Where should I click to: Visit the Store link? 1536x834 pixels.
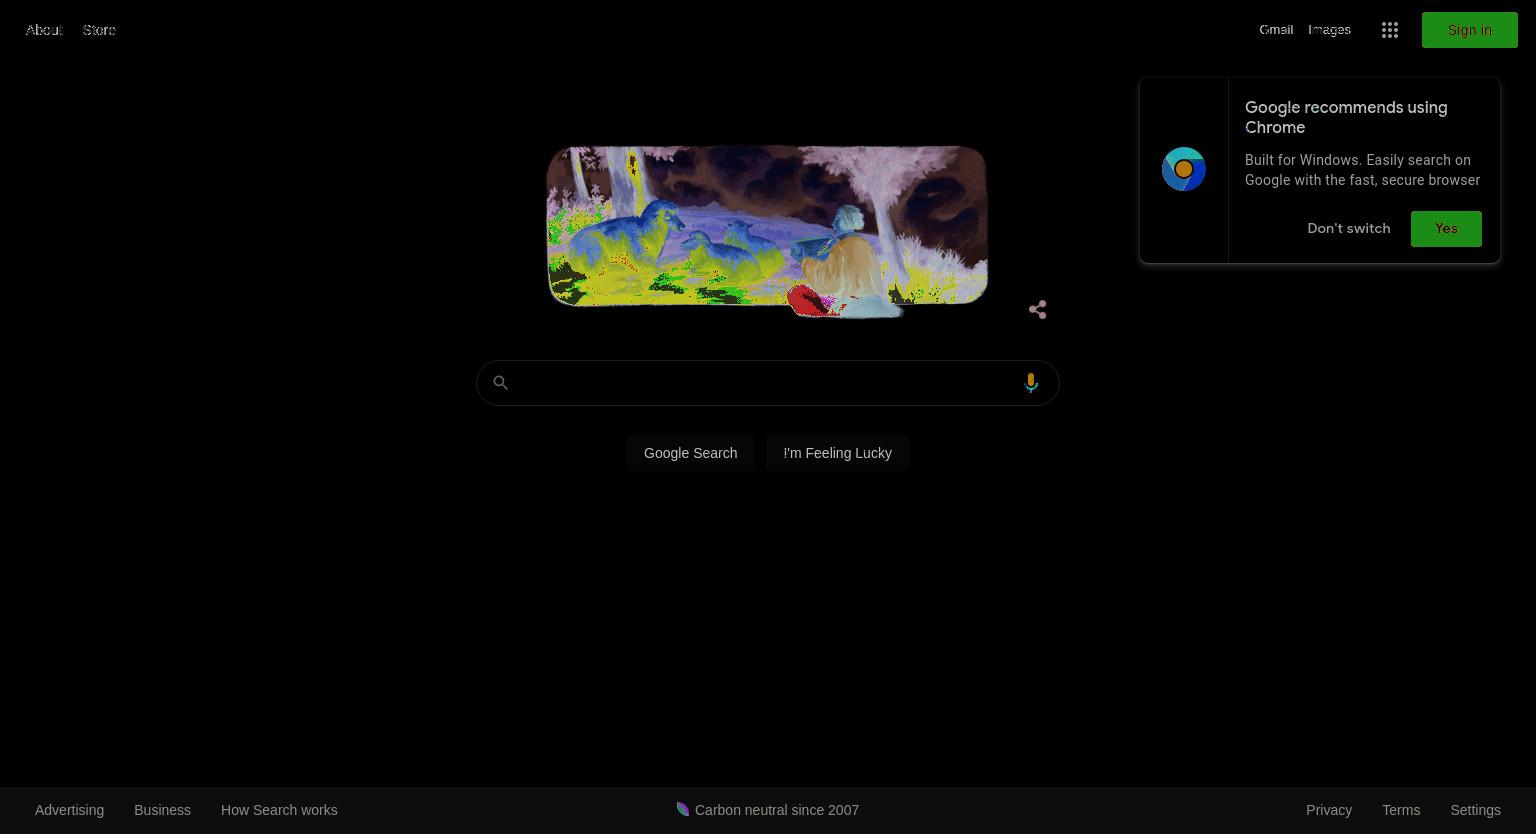click(99, 30)
